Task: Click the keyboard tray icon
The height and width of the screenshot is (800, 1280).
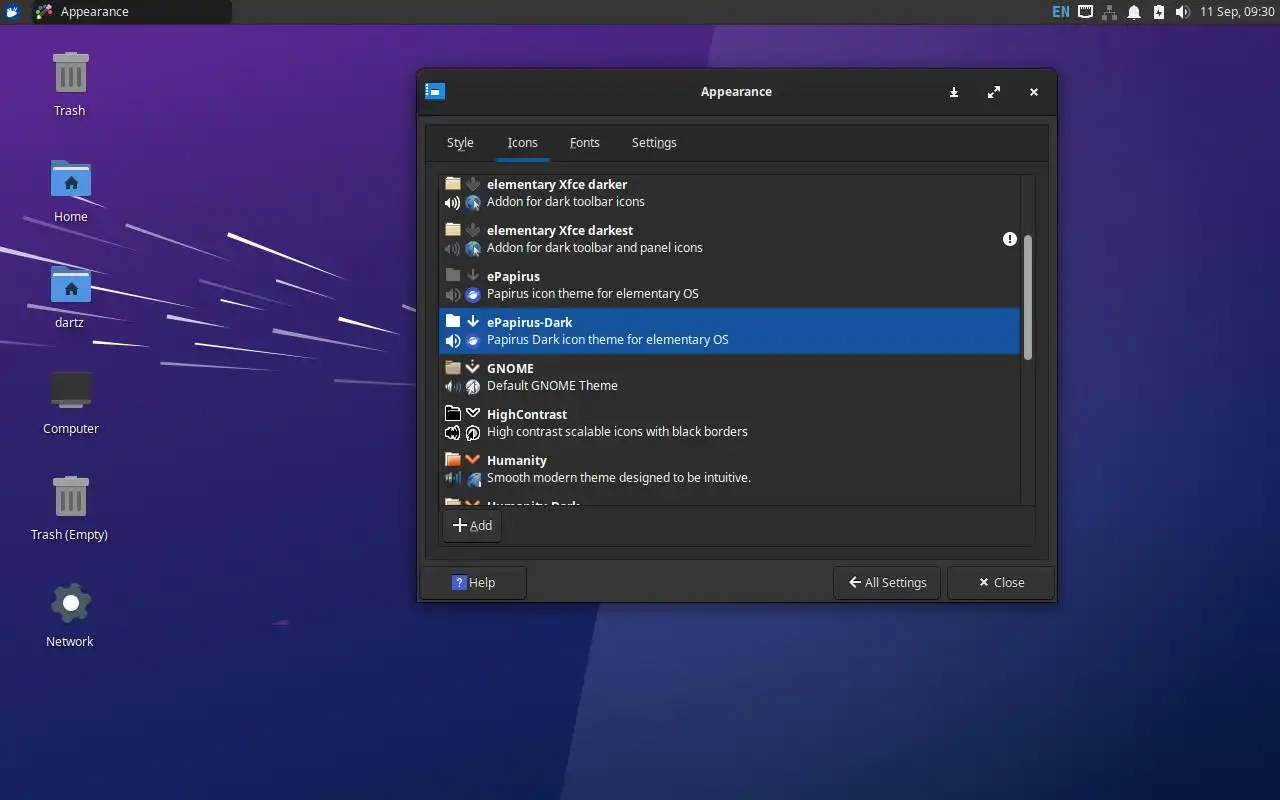Action: pyautogui.click(x=1085, y=12)
